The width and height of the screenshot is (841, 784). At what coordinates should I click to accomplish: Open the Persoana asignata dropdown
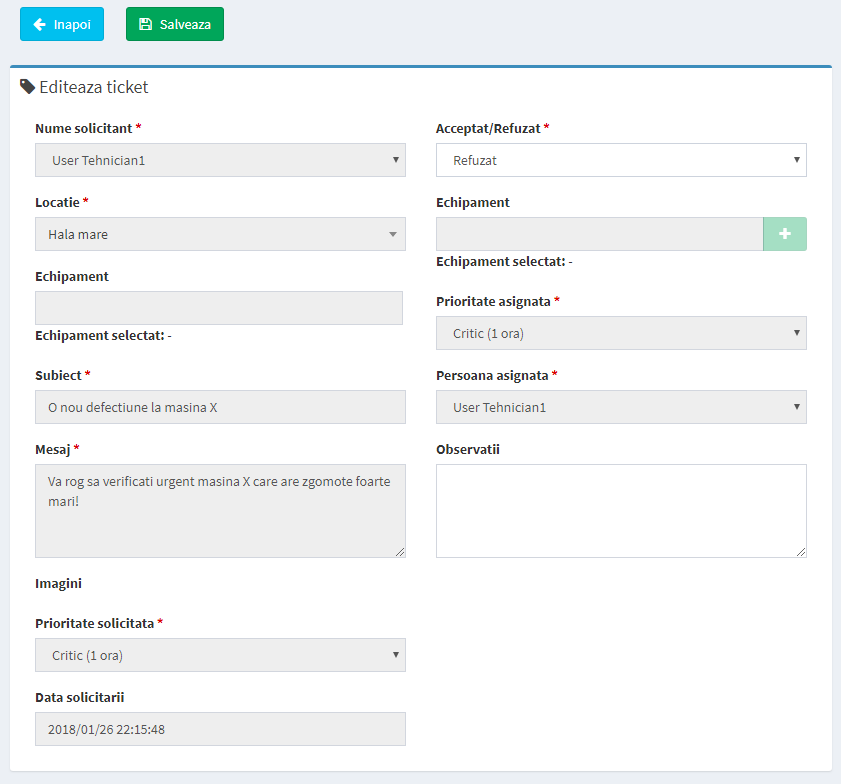point(621,407)
